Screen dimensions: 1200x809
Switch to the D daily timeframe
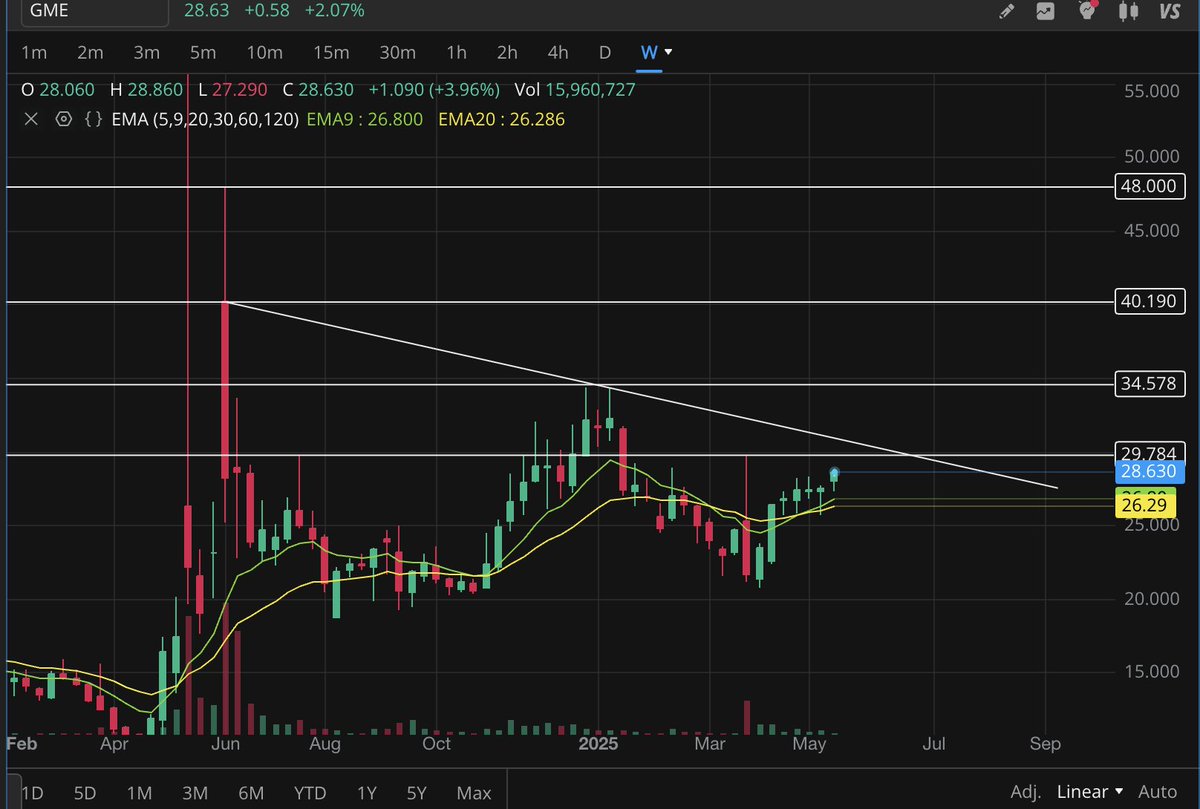click(x=604, y=52)
